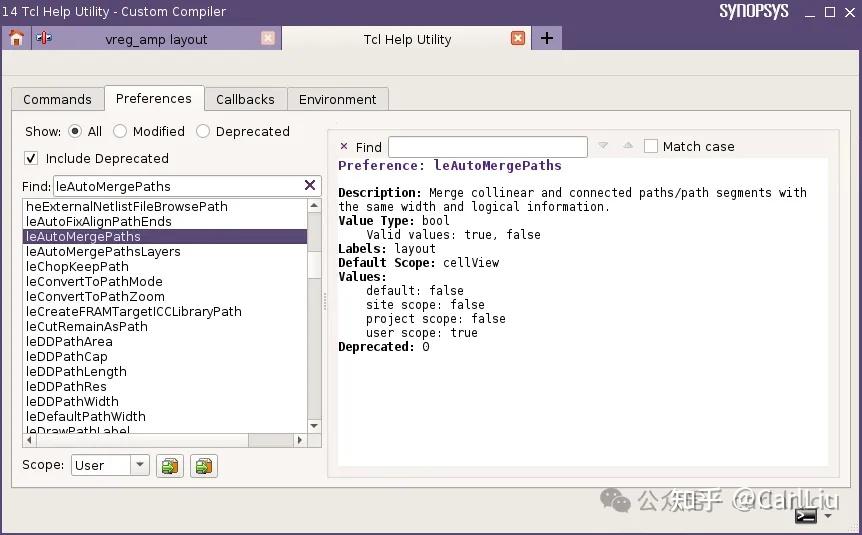Close the Tcl Help Utility tab
862x535 pixels.
coord(517,38)
